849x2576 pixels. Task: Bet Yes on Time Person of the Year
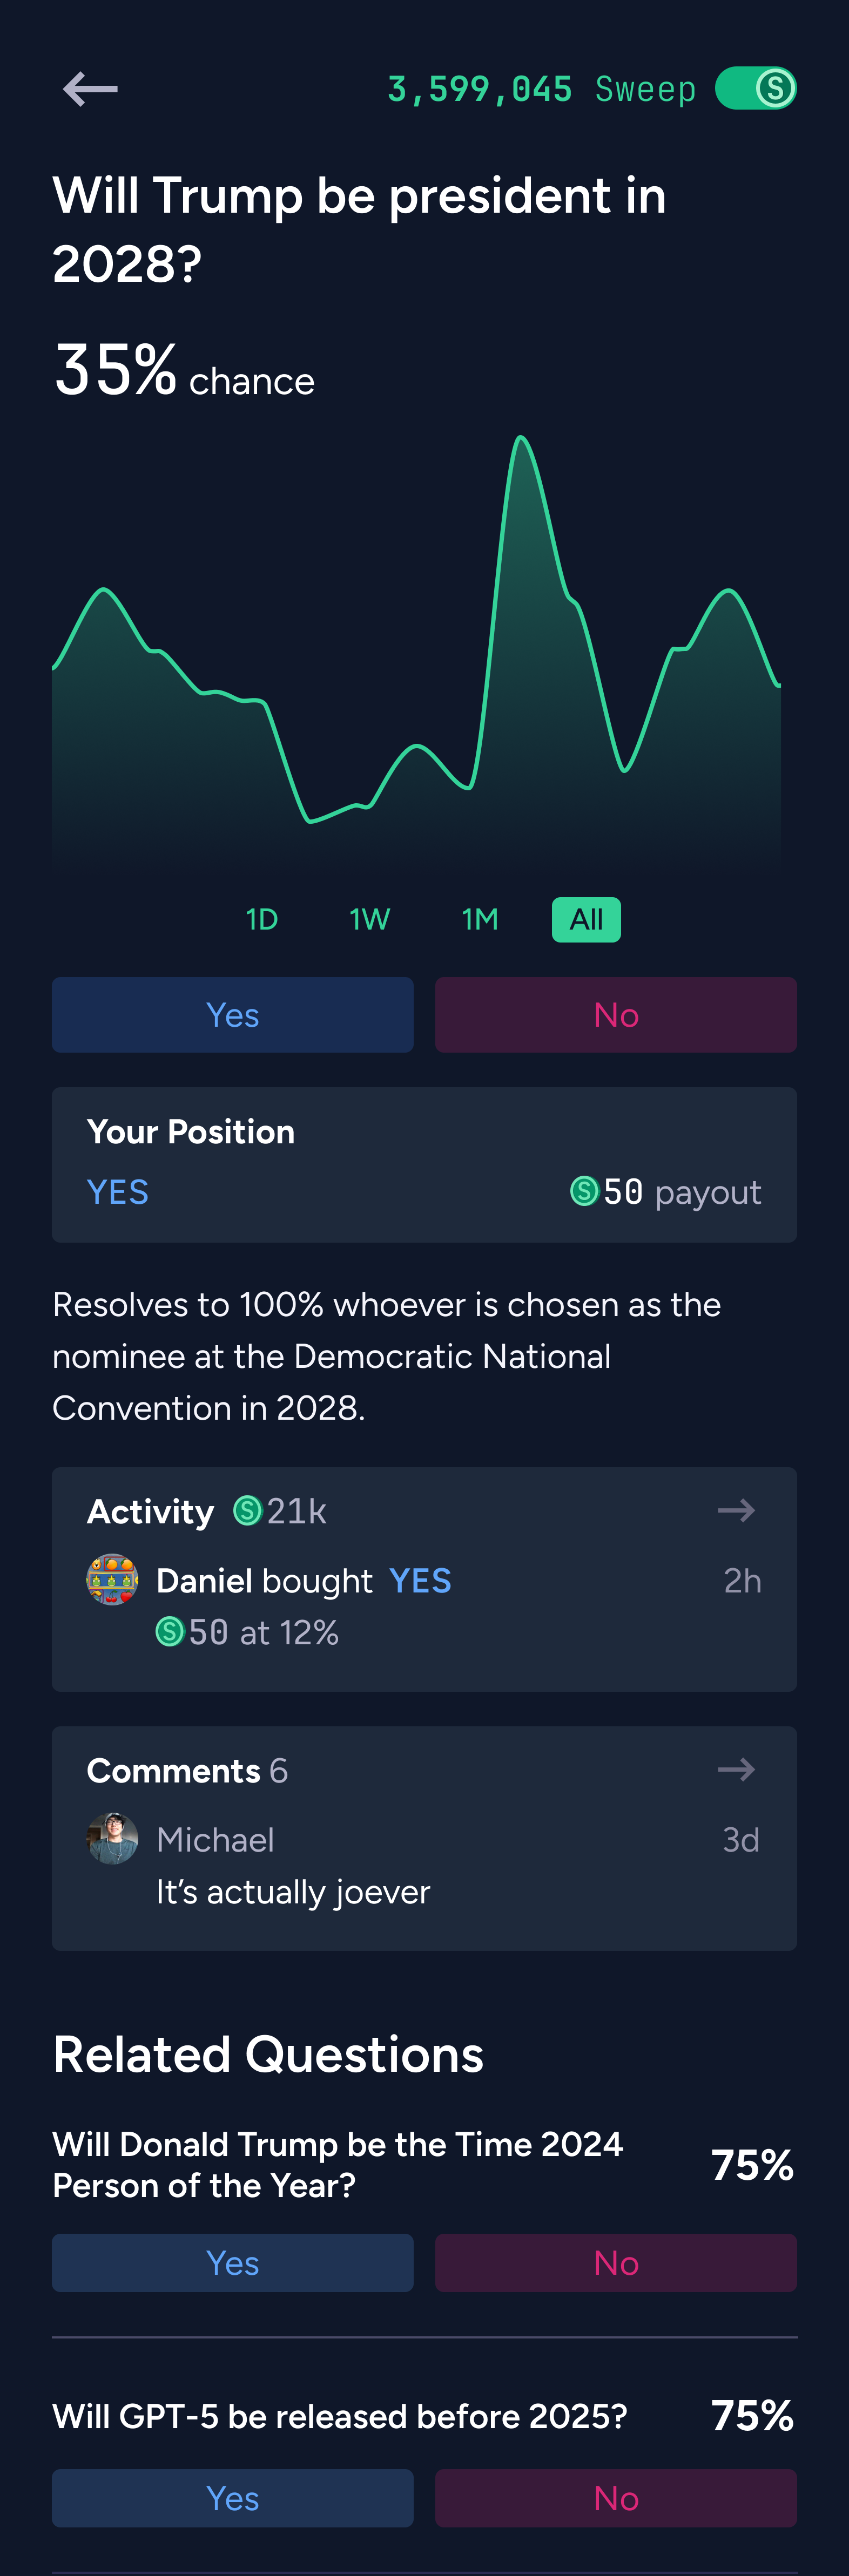click(233, 2262)
